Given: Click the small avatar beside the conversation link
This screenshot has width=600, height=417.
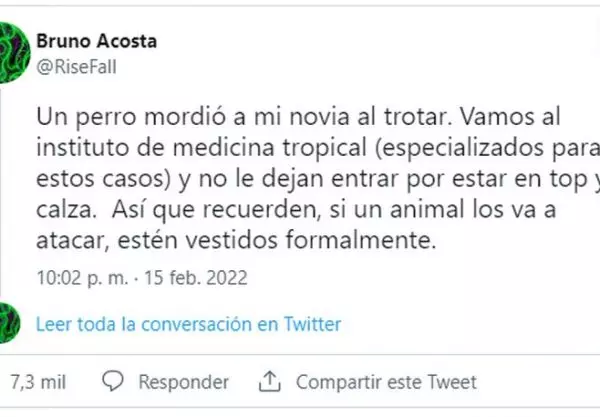Looking at the screenshot, I should click(10, 322).
